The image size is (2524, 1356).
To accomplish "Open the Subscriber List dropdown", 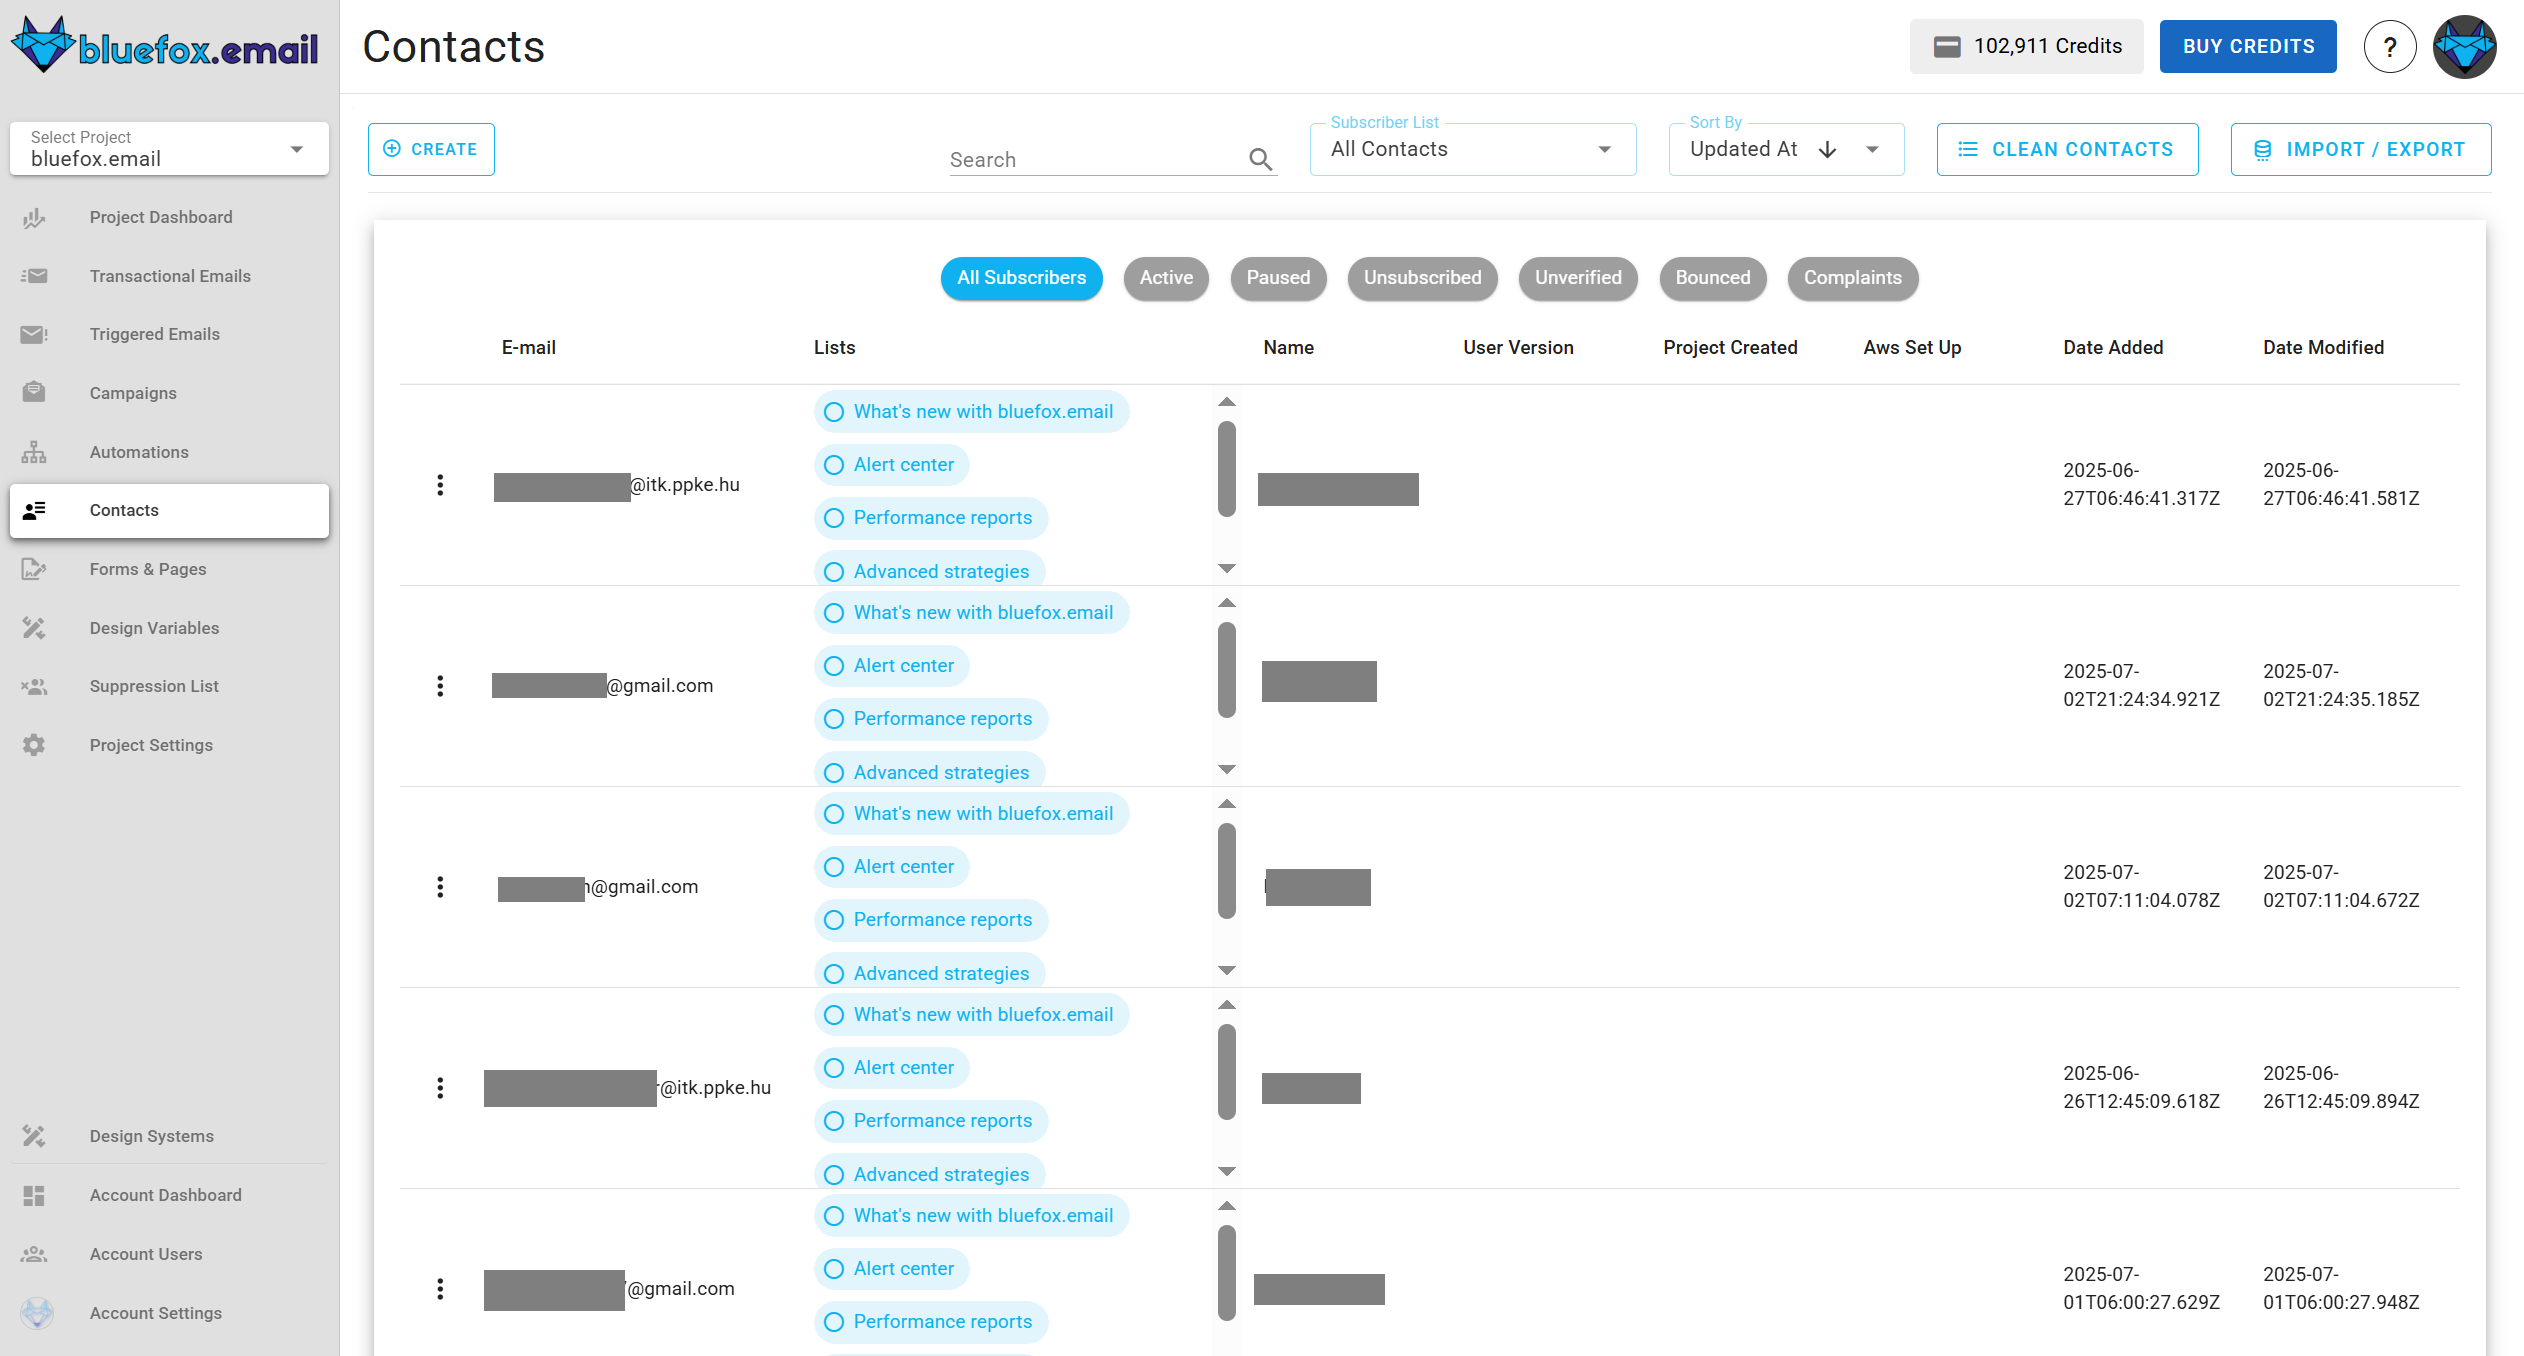I will (x=1472, y=149).
